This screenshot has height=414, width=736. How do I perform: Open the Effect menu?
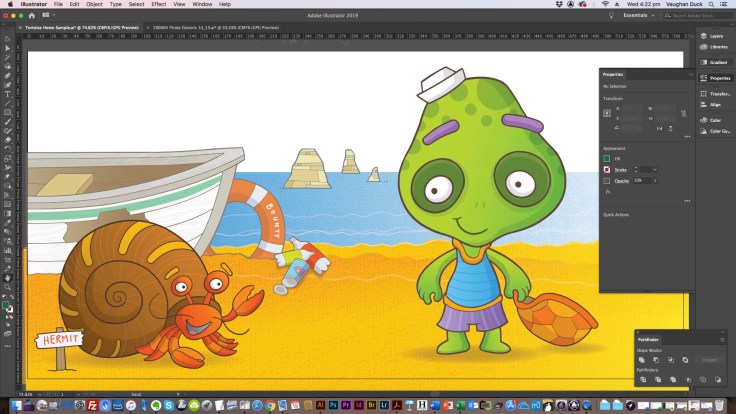[x=158, y=4]
